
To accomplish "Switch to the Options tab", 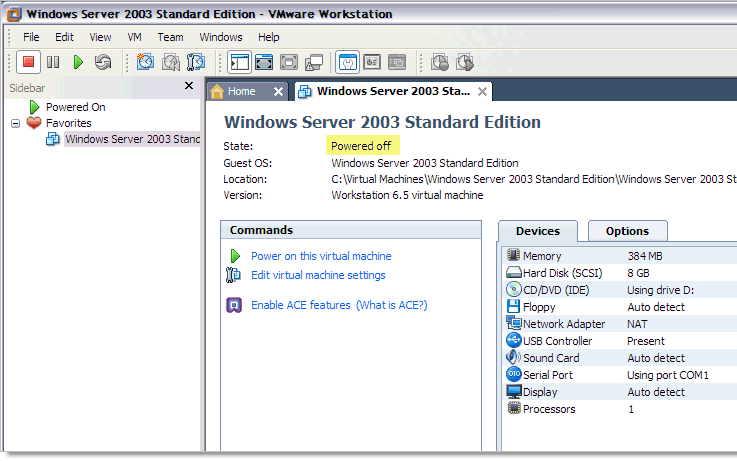I will 627,231.
